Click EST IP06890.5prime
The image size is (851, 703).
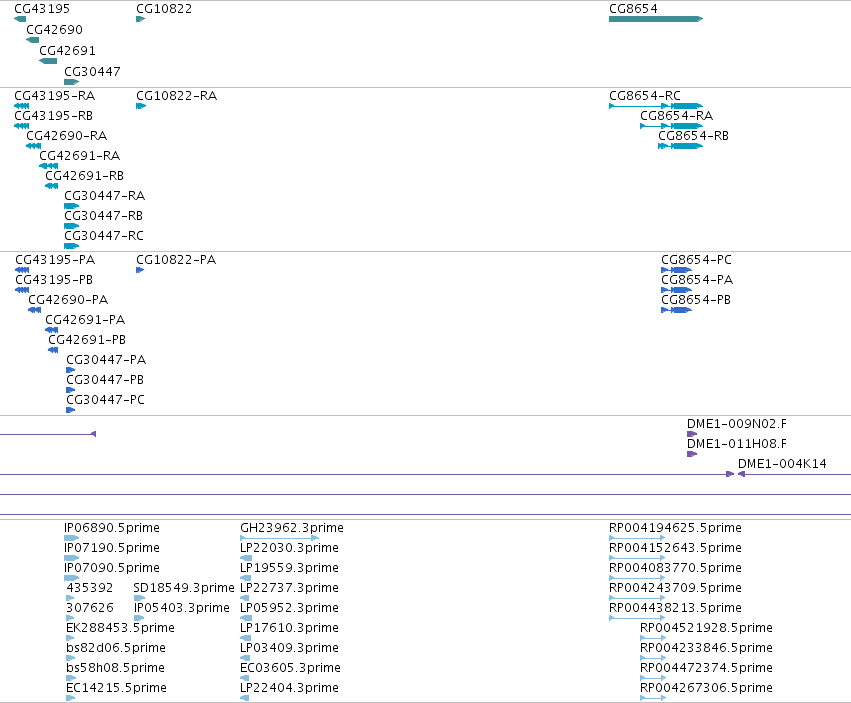tap(112, 528)
